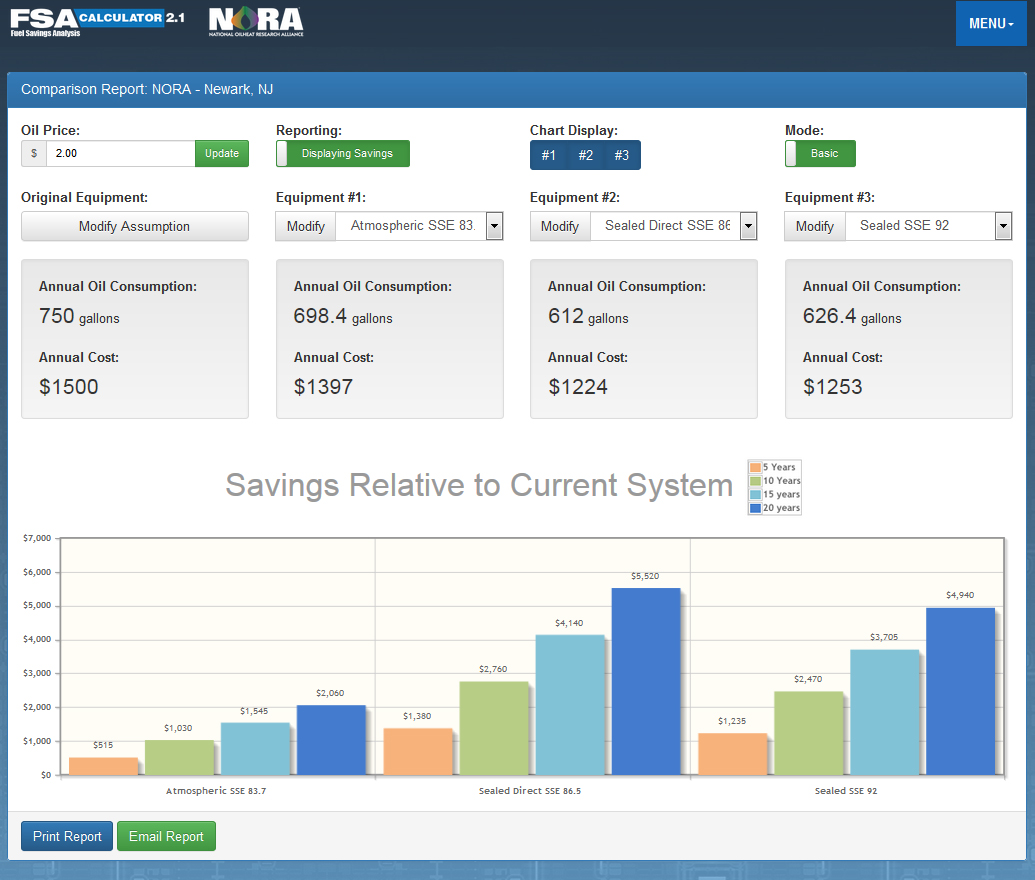This screenshot has height=880, width=1035.
Task: Expand the Equipment #3 Sealed SSE 92 dropdown
Action: pos(1003,226)
